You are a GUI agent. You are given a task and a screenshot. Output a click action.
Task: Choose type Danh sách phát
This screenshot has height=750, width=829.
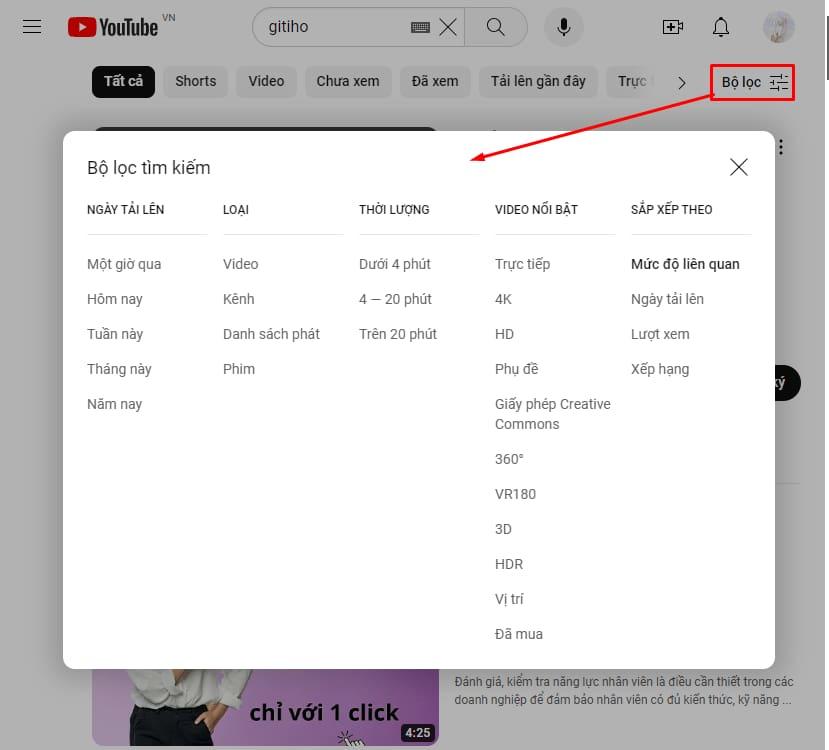tap(271, 334)
